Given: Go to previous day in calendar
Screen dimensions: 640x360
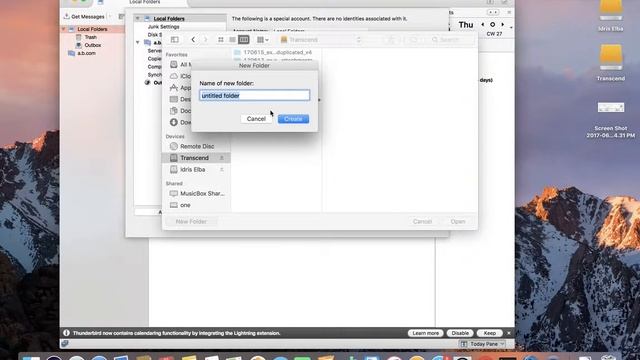Looking at the screenshot, I should pos(483,24).
